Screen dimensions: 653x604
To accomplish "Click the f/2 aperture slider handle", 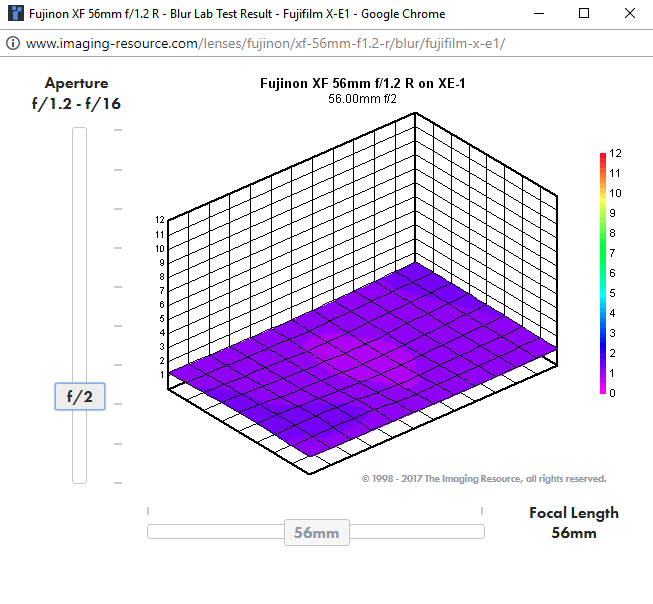I will (80, 397).
